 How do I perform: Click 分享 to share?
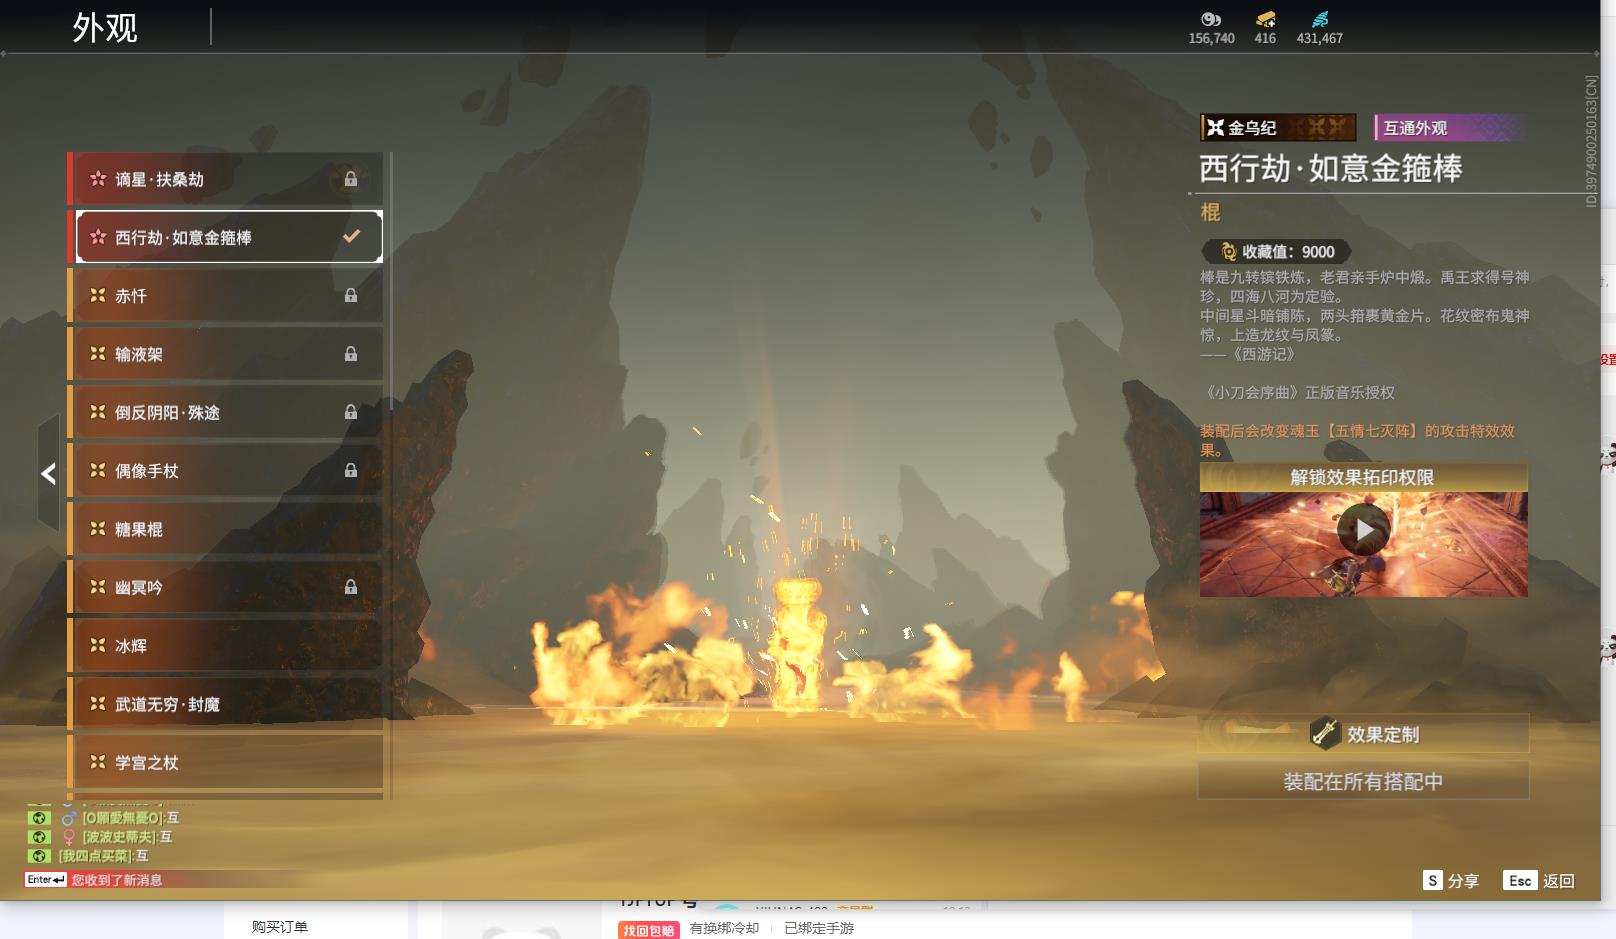coord(1463,881)
